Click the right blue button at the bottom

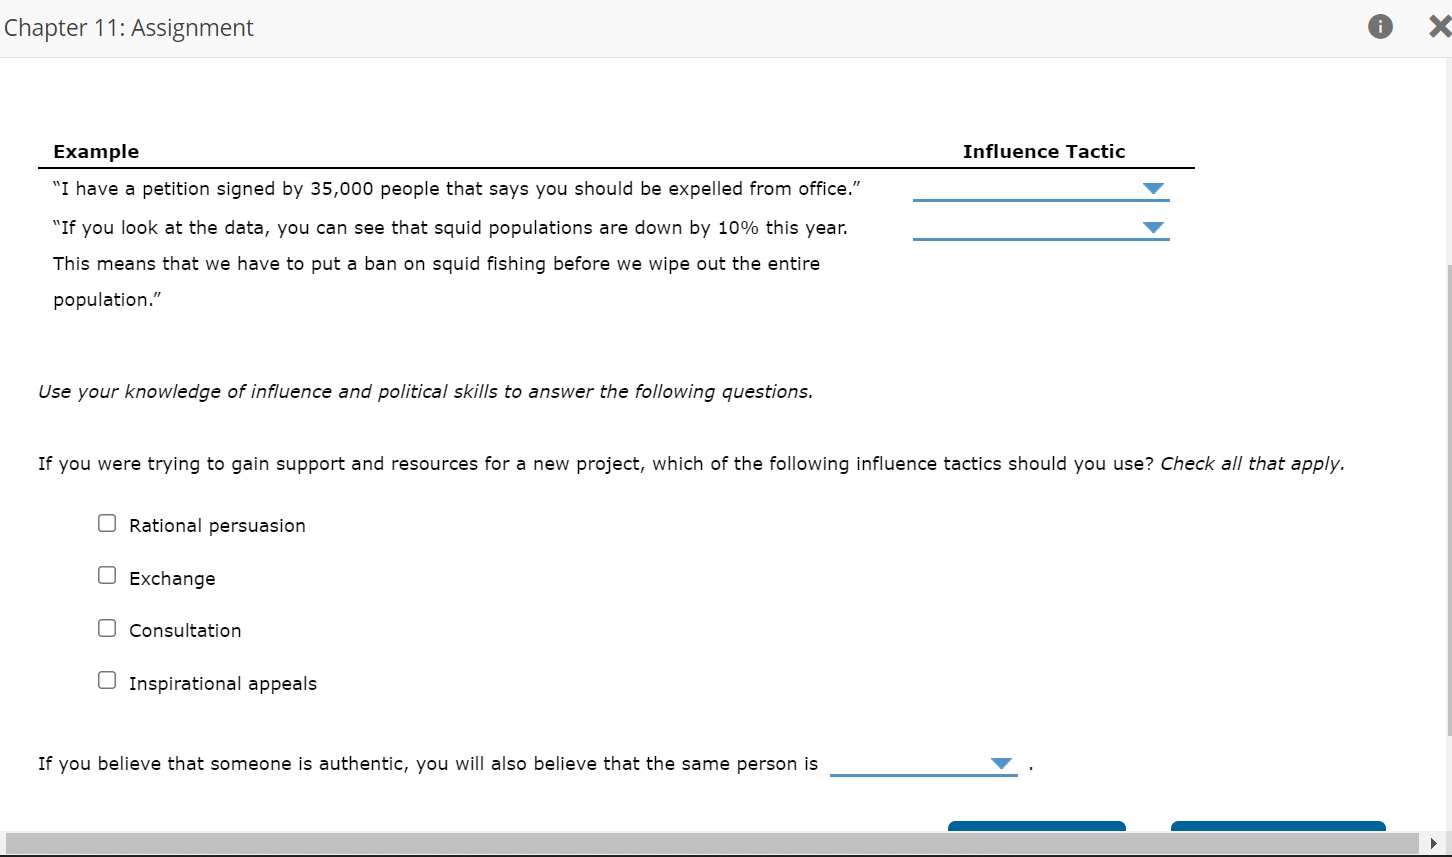pyautogui.click(x=1277, y=832)
